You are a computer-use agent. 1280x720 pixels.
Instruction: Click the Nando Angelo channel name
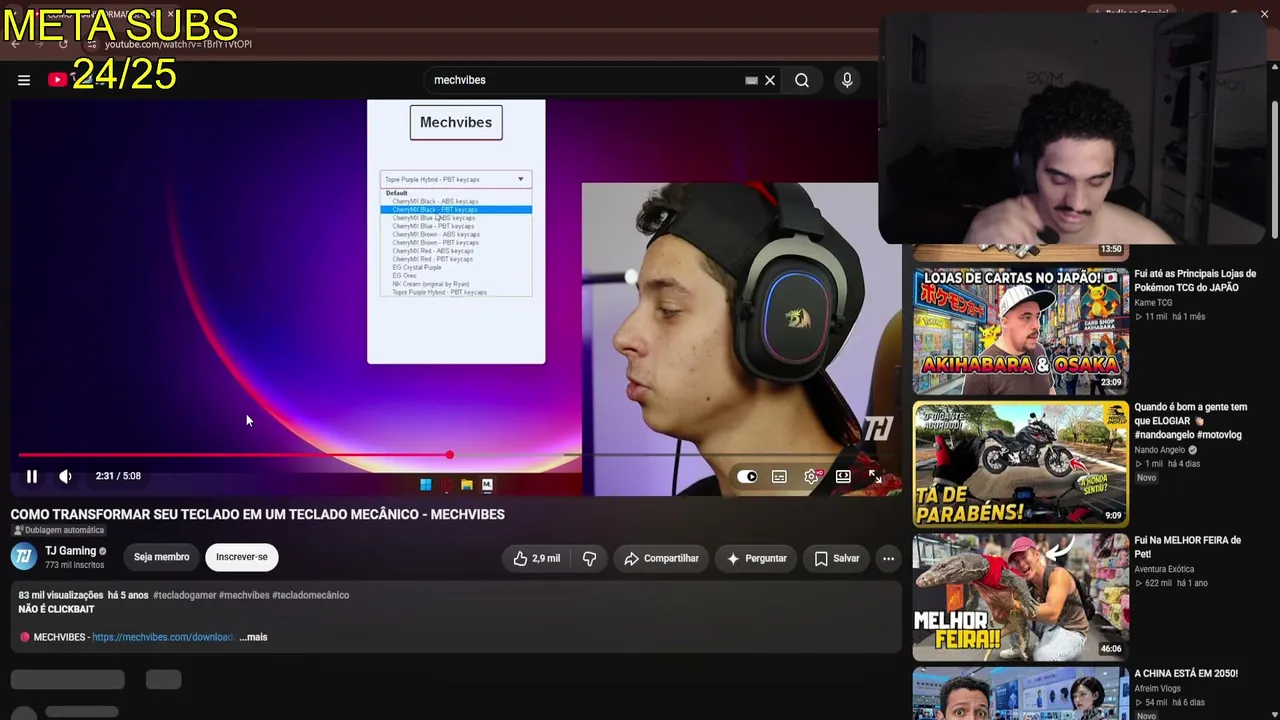pos(1160,450)
